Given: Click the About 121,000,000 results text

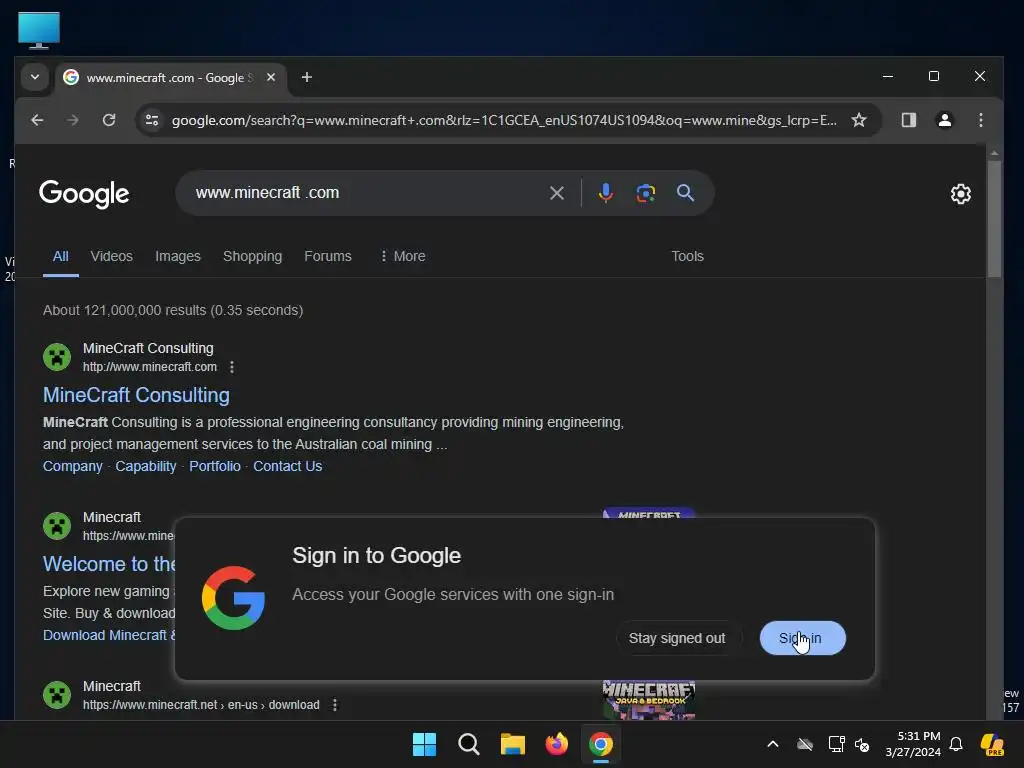Looking at the screenshot, I should (x=173, y=310).
